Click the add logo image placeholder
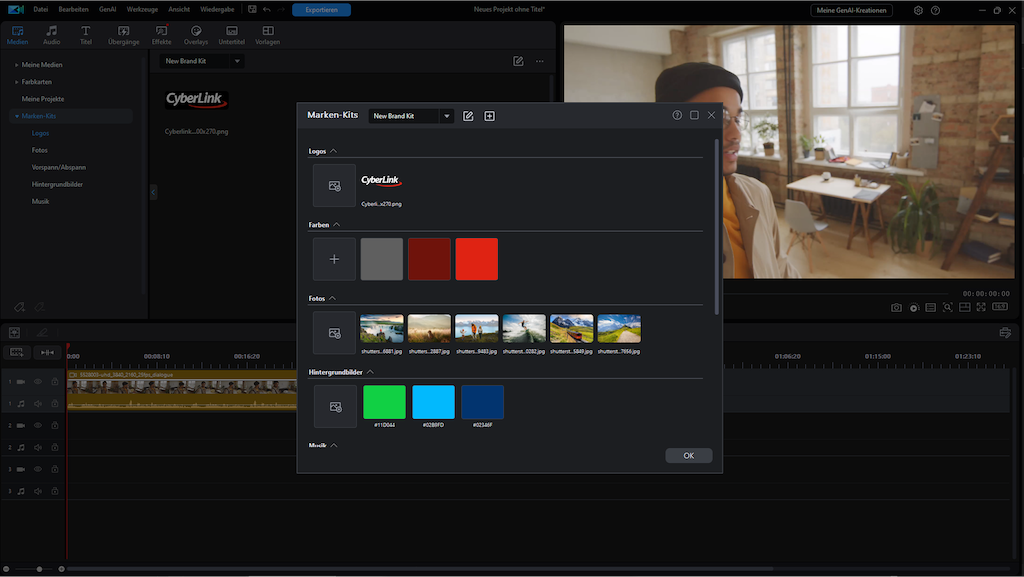Image resolution: width=1024 pixels, height=577 pixels. pyautogui.click(x=334, y=186)
